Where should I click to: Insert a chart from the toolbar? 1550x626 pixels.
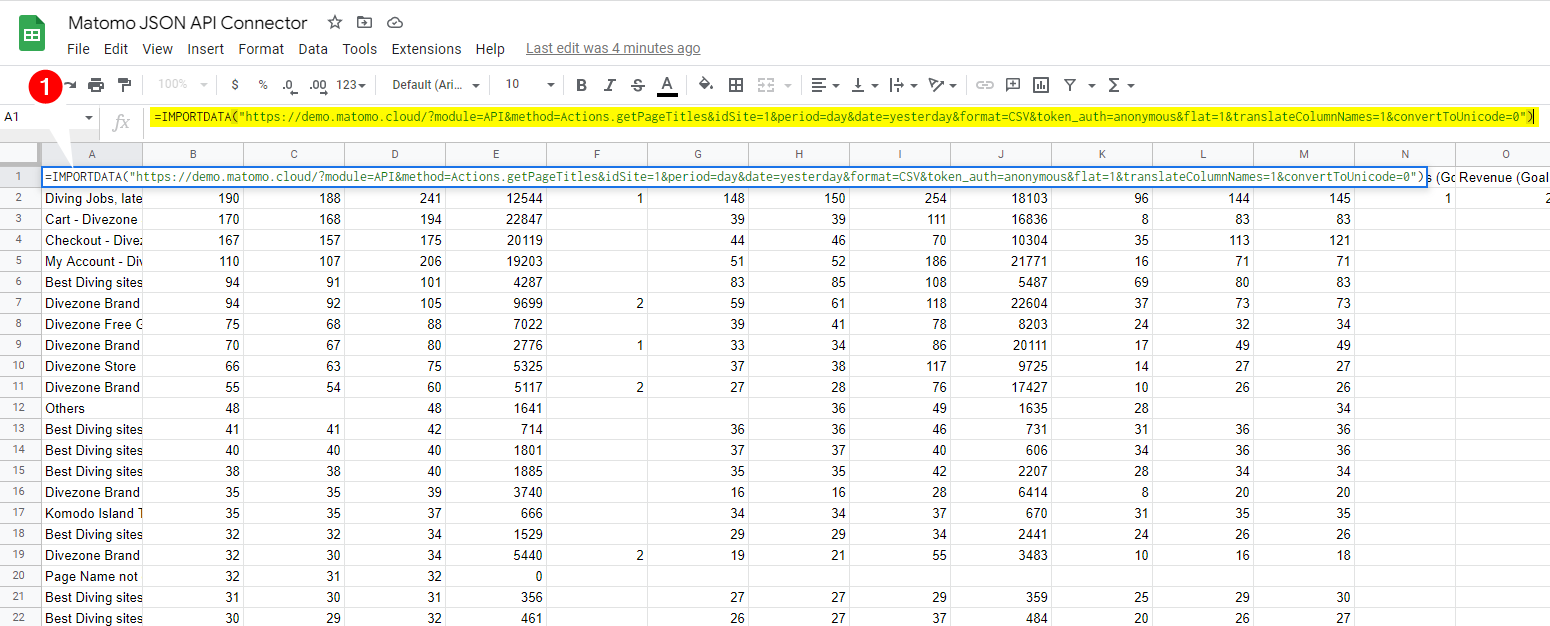pyautogui.click(x=1041, y=85)
